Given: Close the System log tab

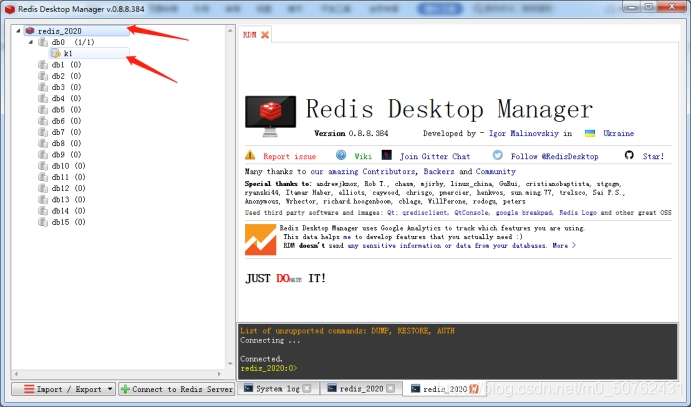Looking at the screenshot, I should click(307, 388).
